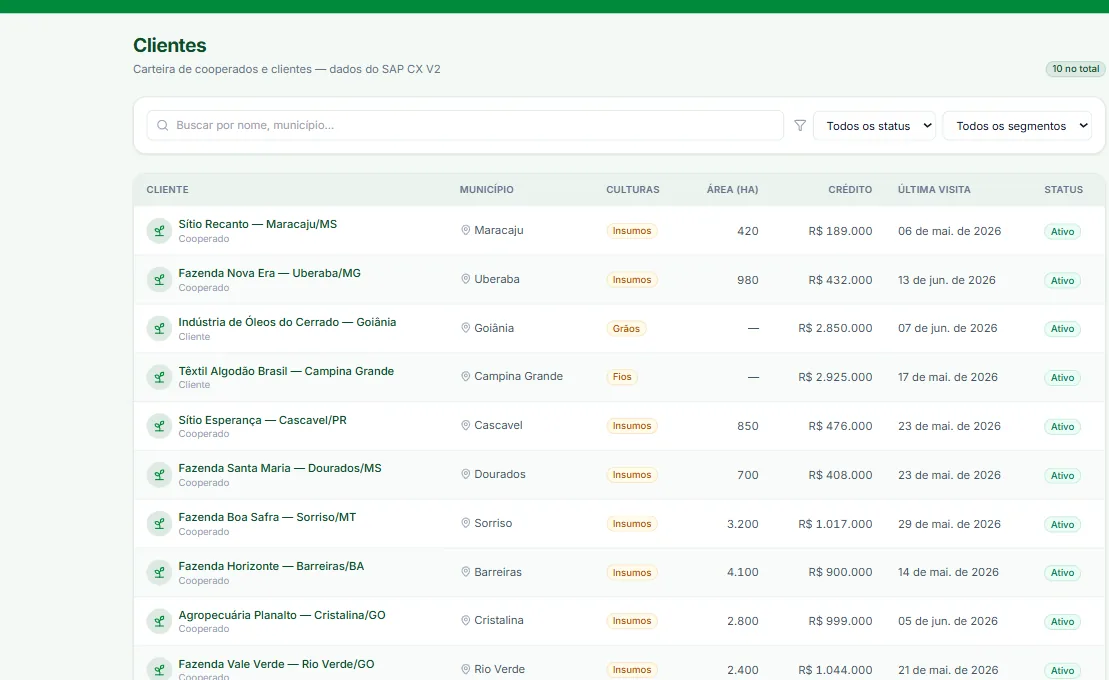Screen dimensions: 1109x680
Task: Click the sprout icon for Fazenda Horizonte
Action: click(x=159, y=572)
